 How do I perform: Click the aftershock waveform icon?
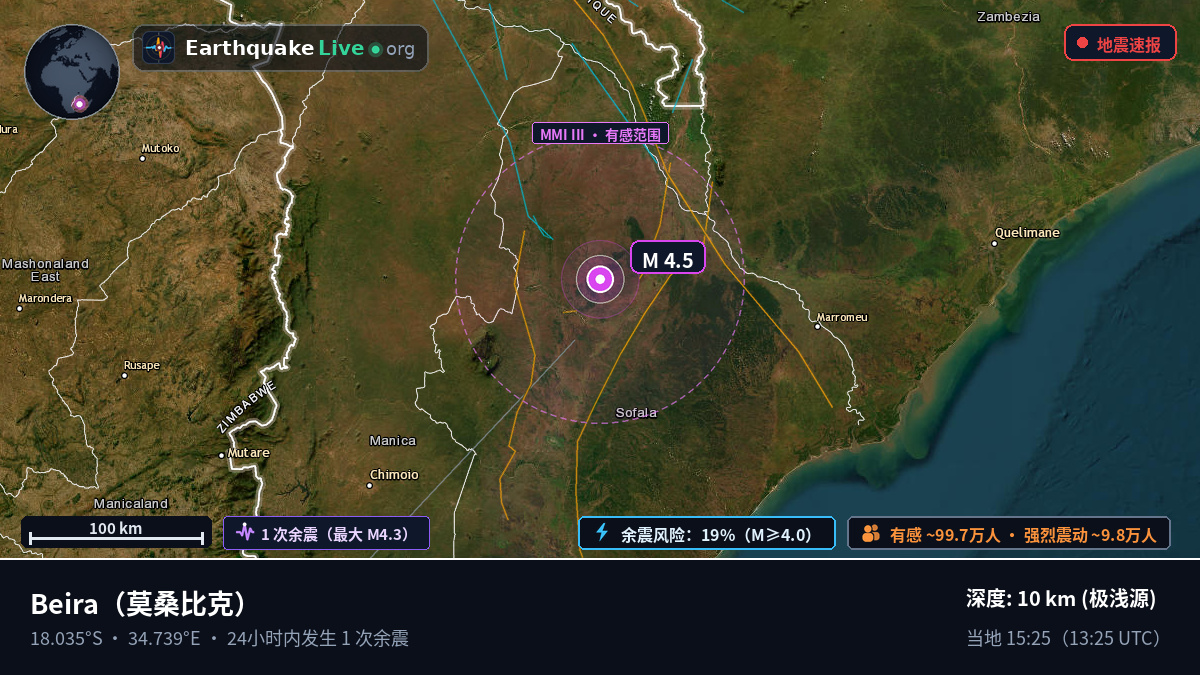pyautogui.click(x=244, y=533)
